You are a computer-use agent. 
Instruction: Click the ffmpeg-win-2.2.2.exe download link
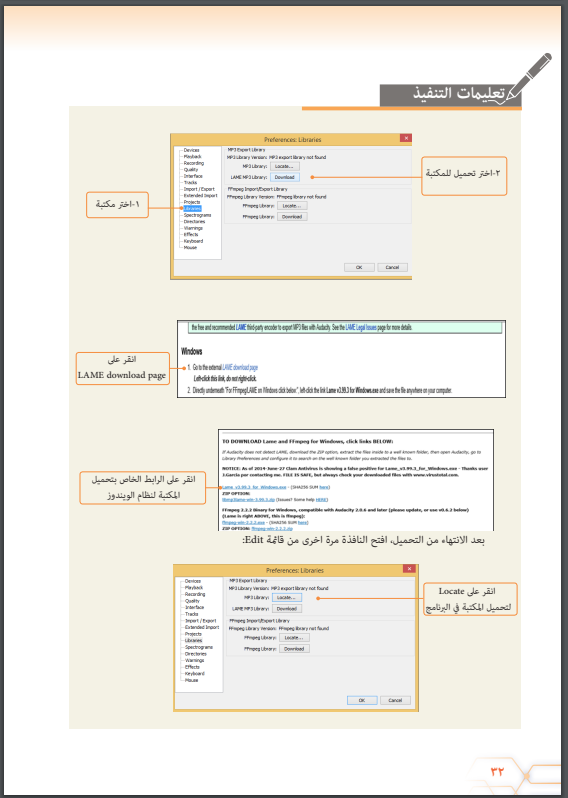click(243, 522)
